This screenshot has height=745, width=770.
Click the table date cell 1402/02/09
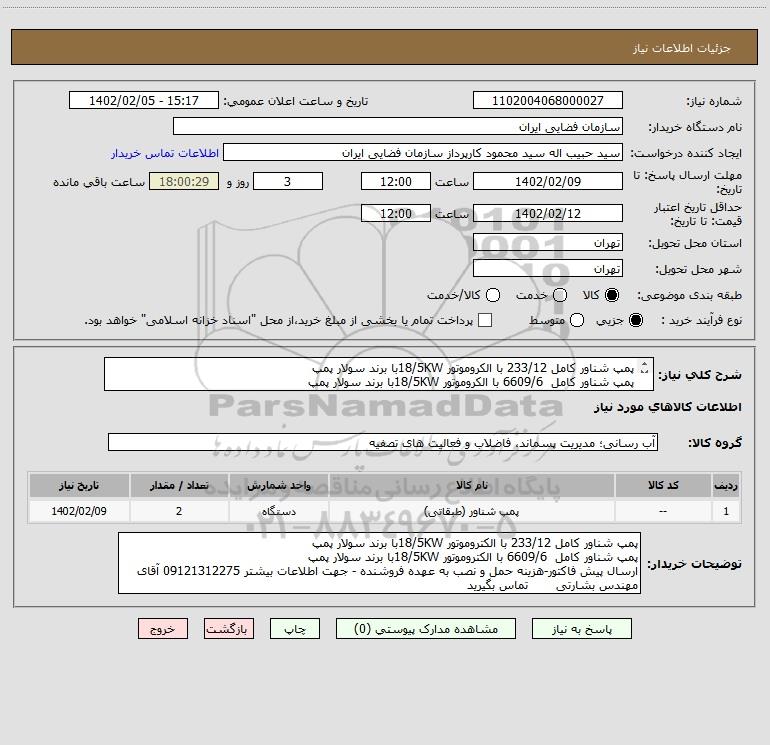tap(79, 511)
